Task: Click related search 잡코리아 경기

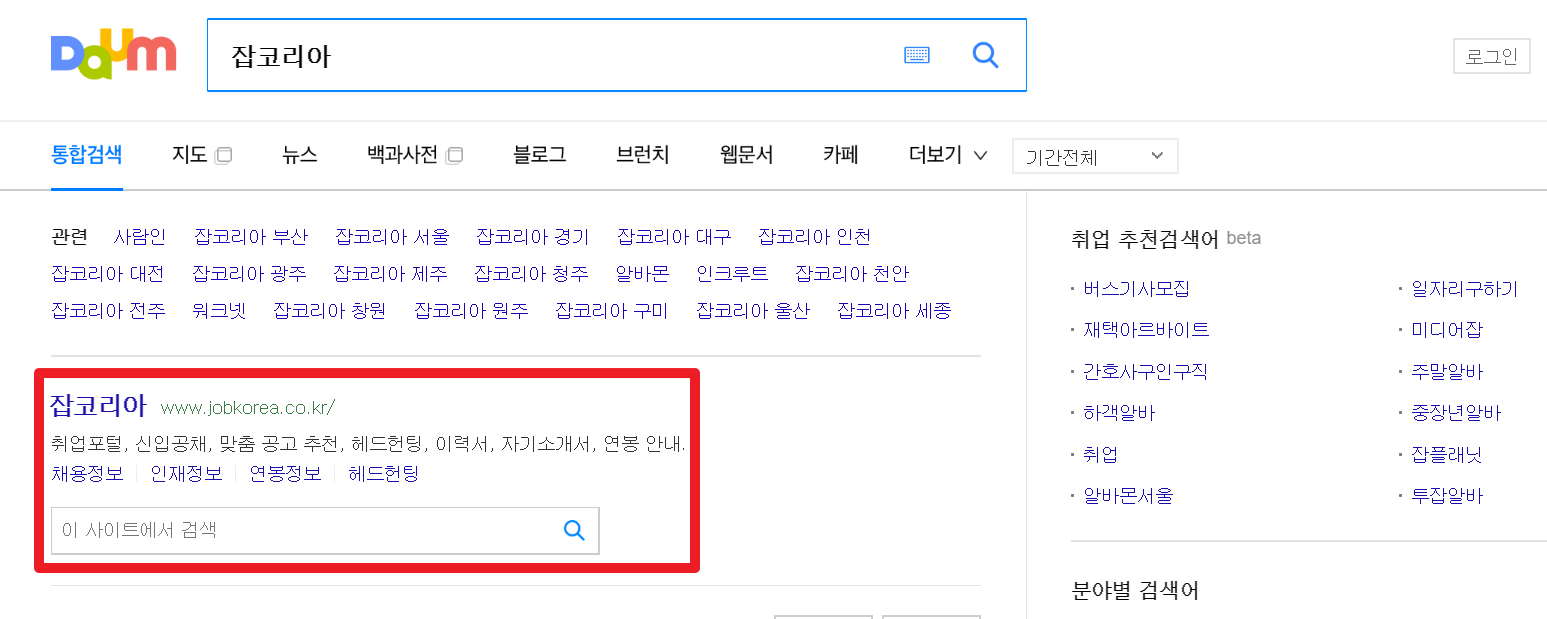Action: (x=533, y=237)
